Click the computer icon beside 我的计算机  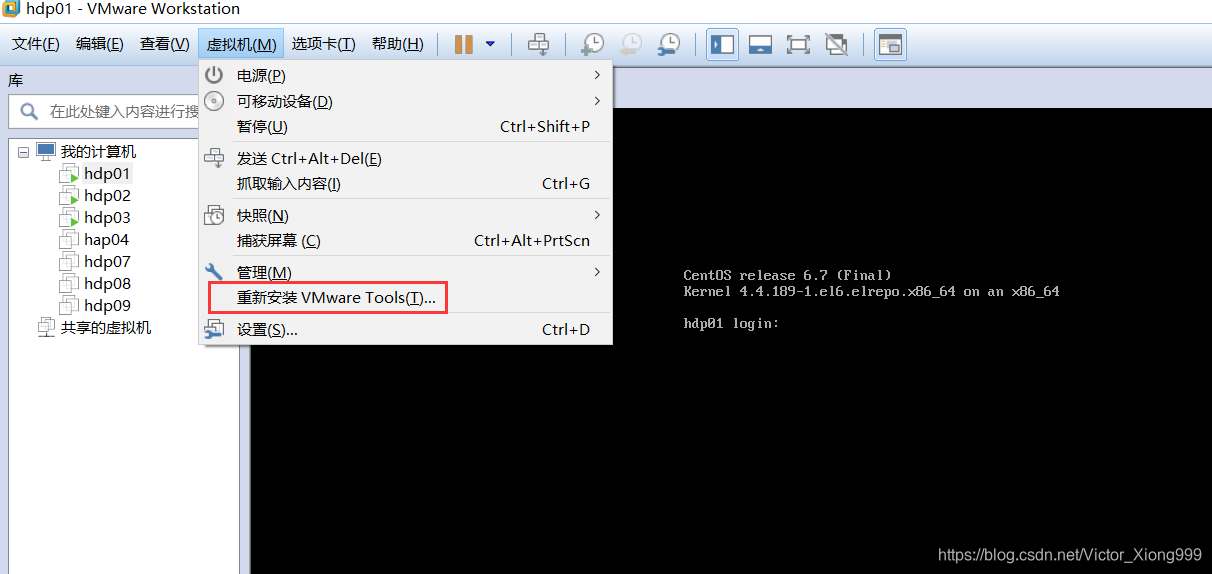[46, 151]
